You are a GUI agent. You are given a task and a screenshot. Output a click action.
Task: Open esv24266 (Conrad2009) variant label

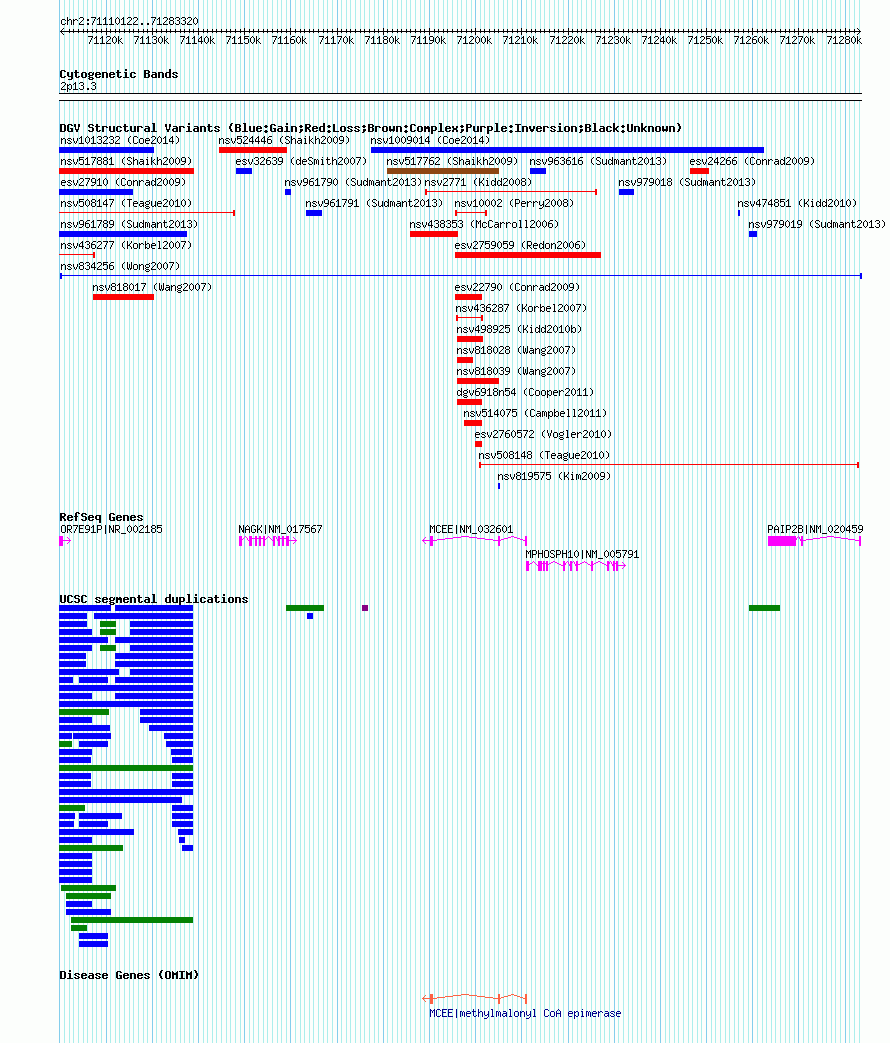point(752,162)
